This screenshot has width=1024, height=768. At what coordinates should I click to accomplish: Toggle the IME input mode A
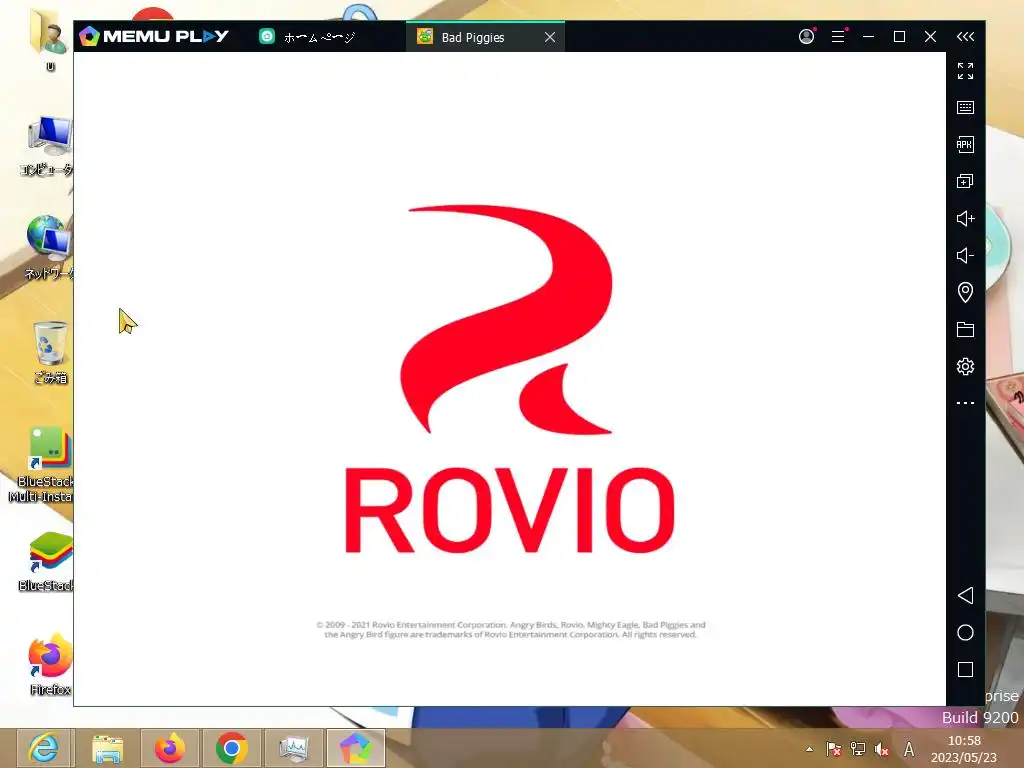908,749
